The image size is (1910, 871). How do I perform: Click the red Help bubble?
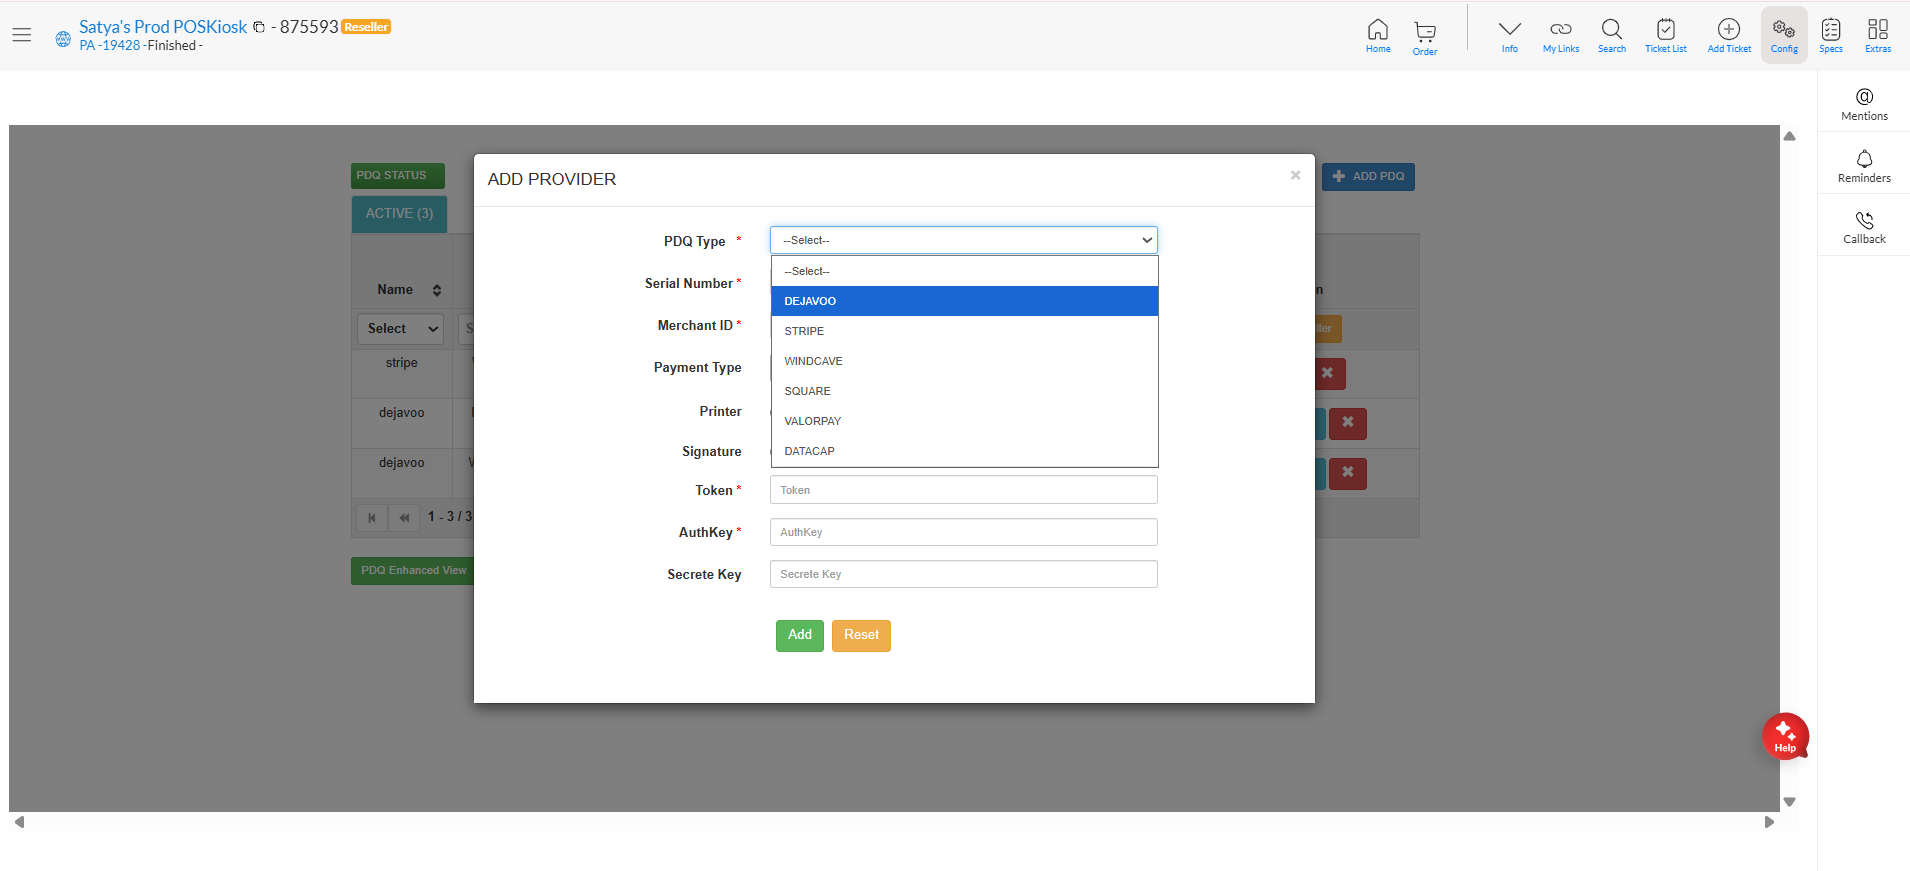click(x=1785, y=736)
